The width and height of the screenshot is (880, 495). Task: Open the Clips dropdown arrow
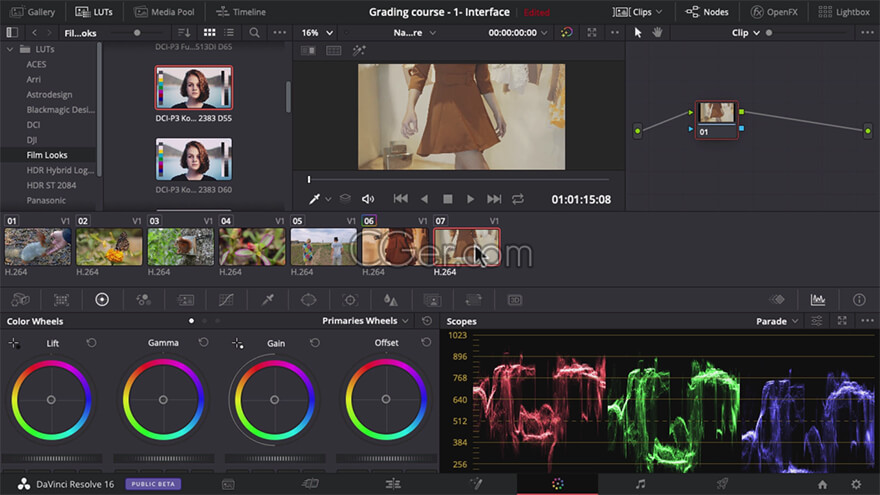pyautogui.click(x=659, y=12)
